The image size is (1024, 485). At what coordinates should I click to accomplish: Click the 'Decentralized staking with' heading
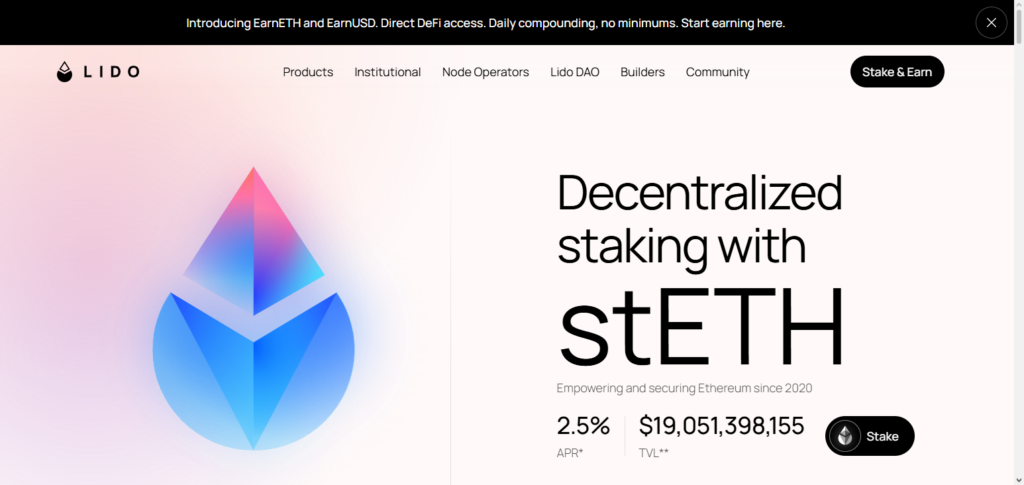point(699,220)
